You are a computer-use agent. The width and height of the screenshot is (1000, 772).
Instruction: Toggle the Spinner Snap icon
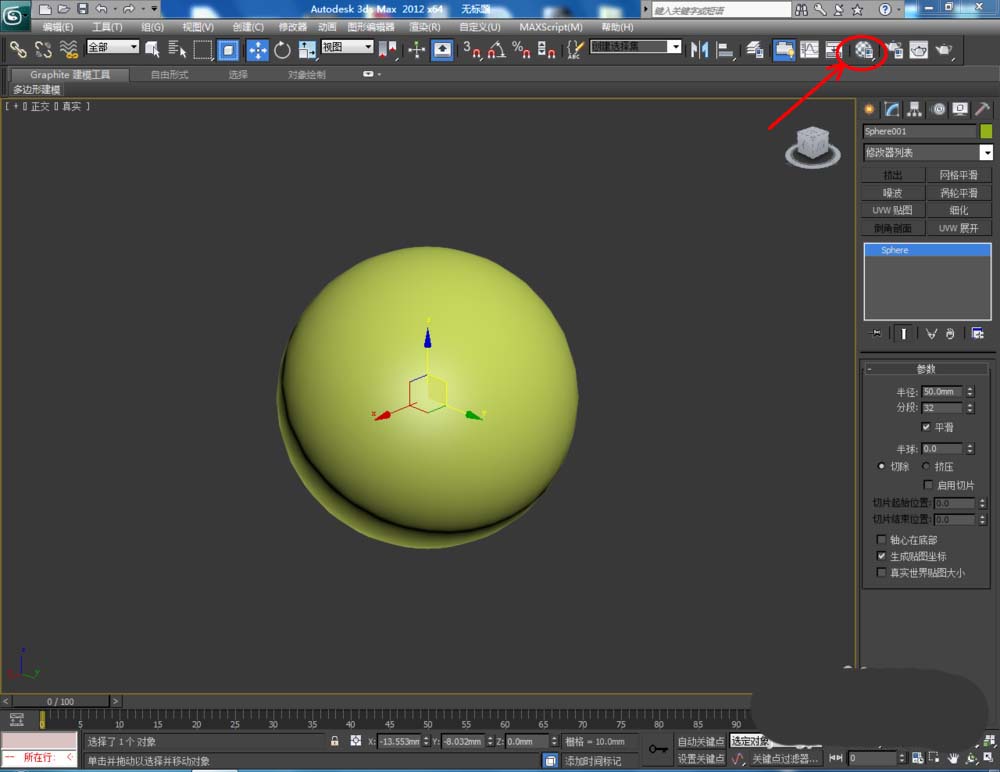tap(546, 49)
